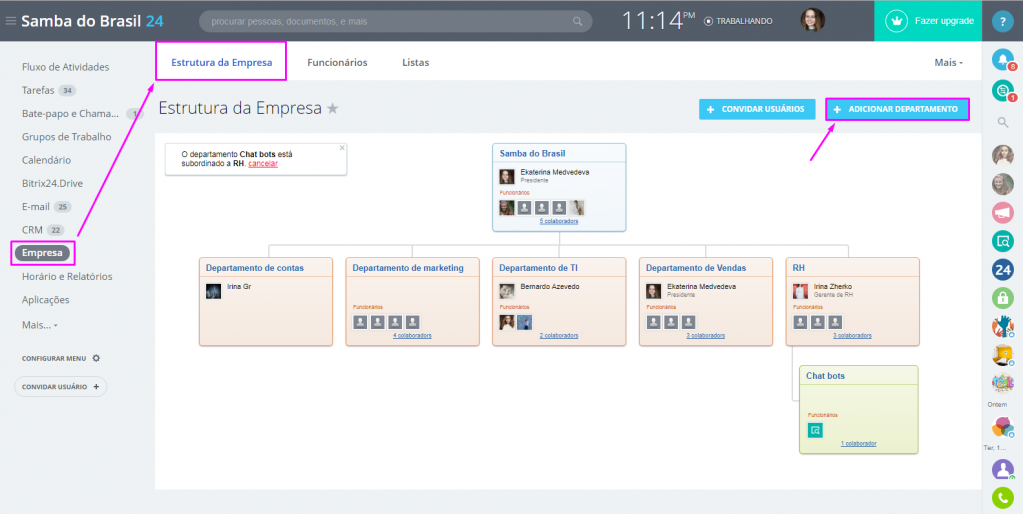Click Bernardo Azevedo avatar in Departamento de TI
The image size is (1023, 514).
(507, 291)
